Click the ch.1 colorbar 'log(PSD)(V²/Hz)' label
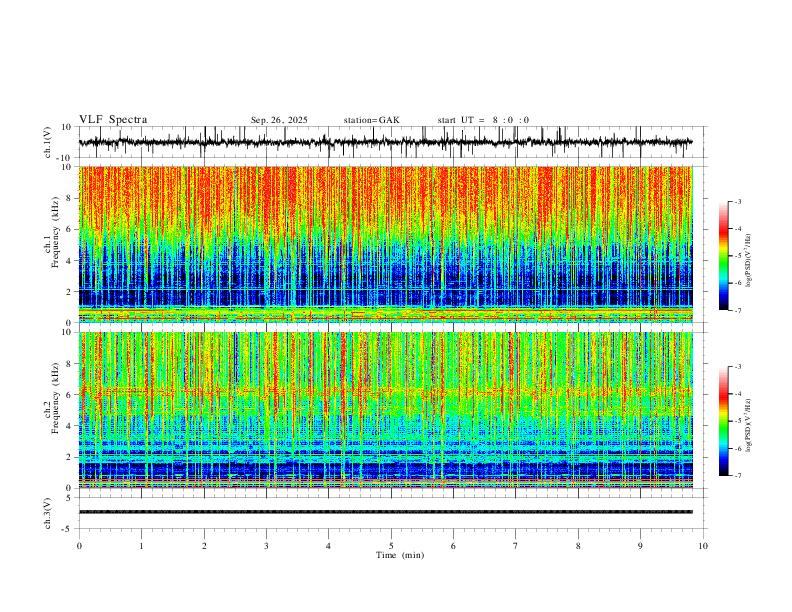This screenshot has height=612, width=792. tap(748, 261)
